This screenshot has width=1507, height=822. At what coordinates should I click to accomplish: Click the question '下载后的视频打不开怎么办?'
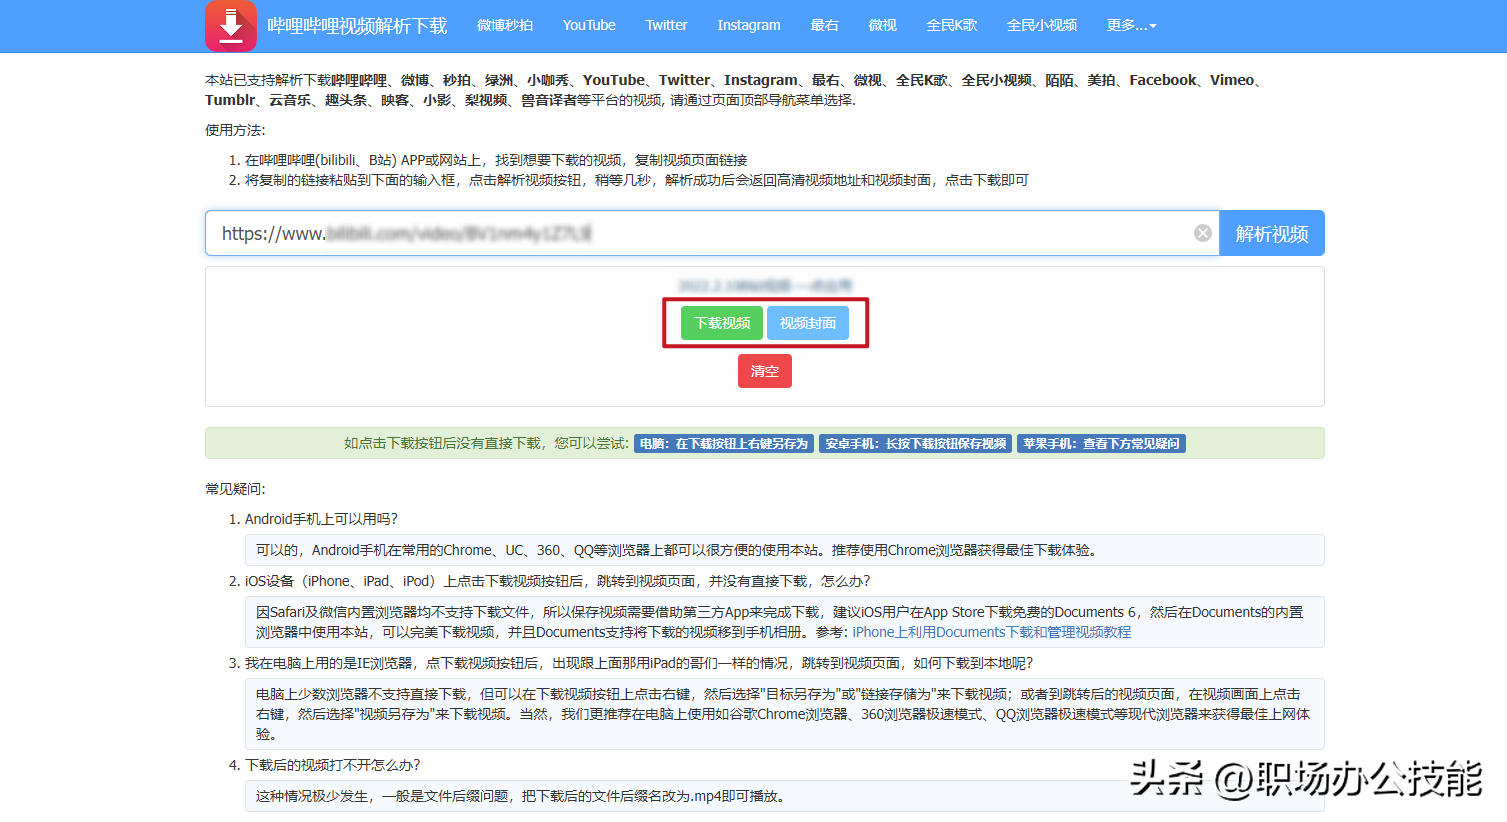333,765
